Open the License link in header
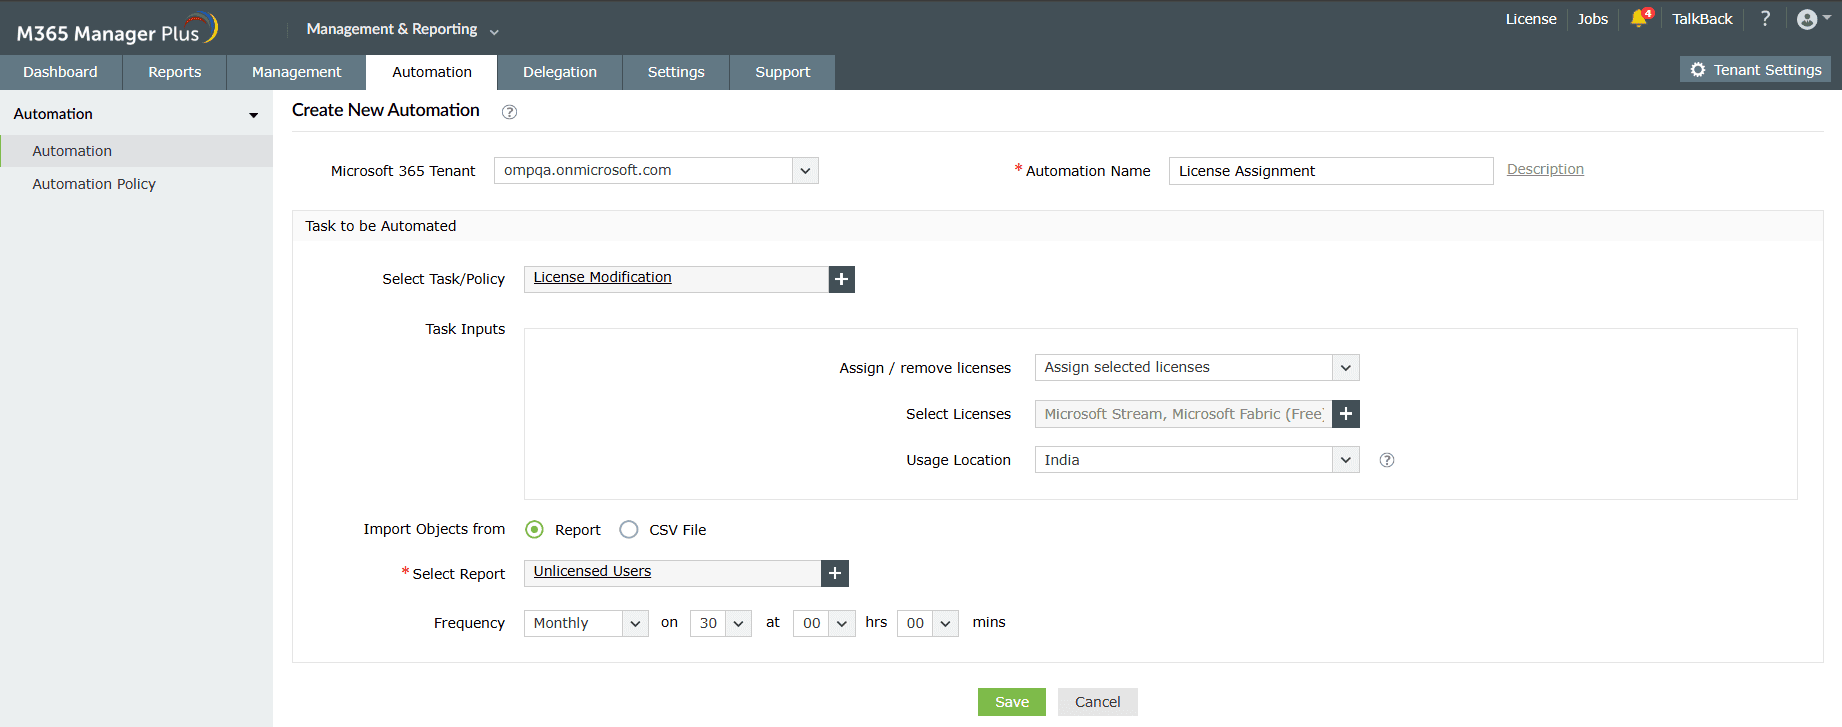This screenshot has width=1842, height=727. point(1531,19)
